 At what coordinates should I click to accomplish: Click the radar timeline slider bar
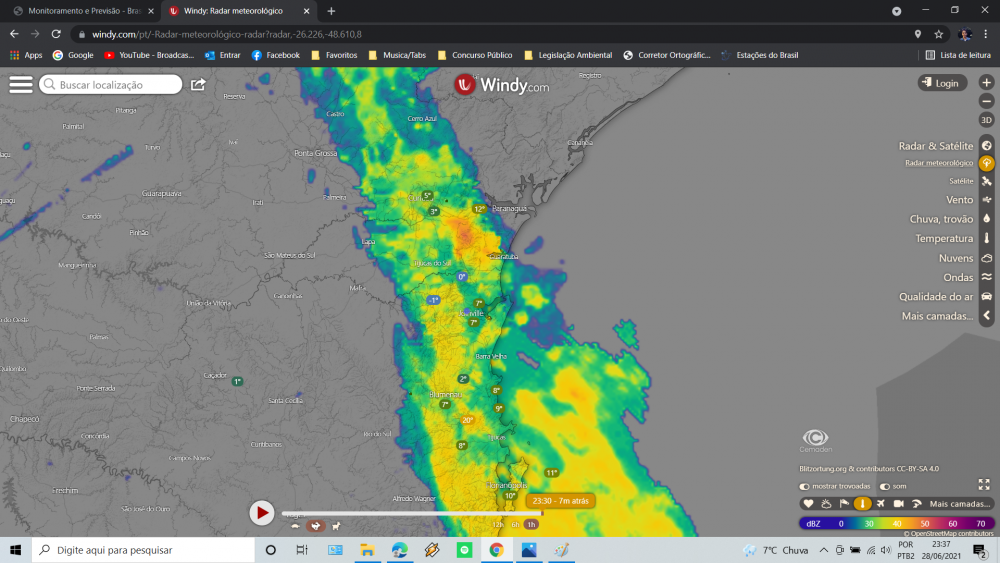[412, 513]
